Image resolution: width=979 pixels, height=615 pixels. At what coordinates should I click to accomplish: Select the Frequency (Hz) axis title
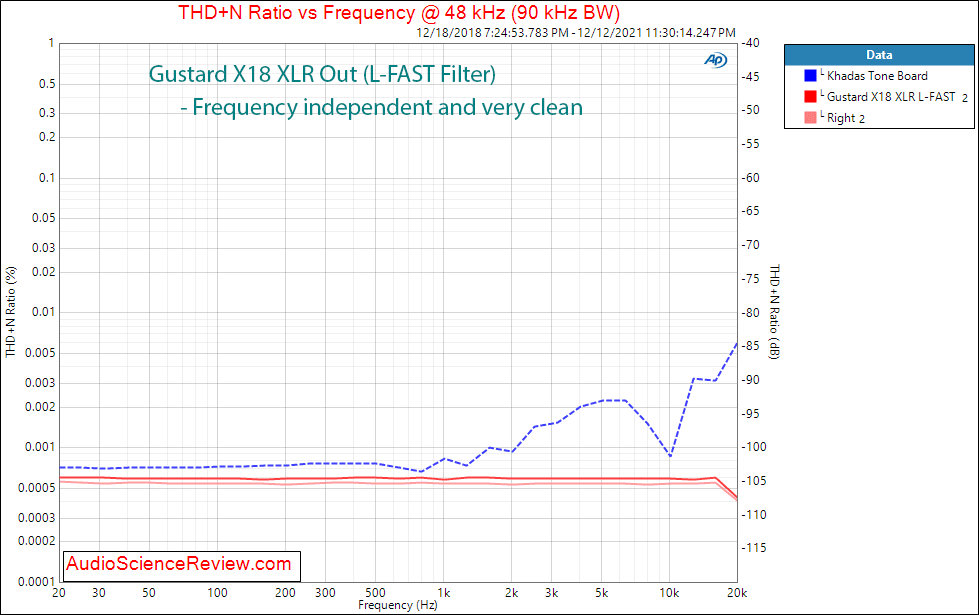pyautogui.click(x=398, y=605)
